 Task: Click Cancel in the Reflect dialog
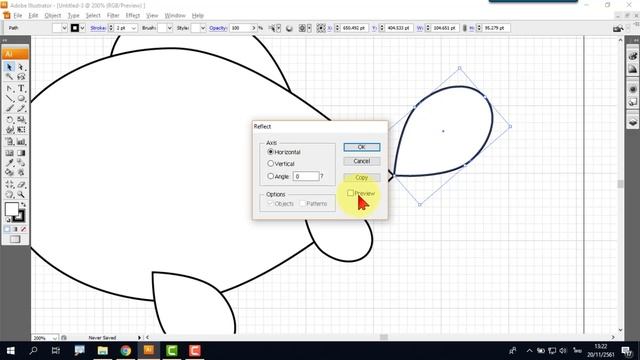pyautogui.click(x=362, y=161)
